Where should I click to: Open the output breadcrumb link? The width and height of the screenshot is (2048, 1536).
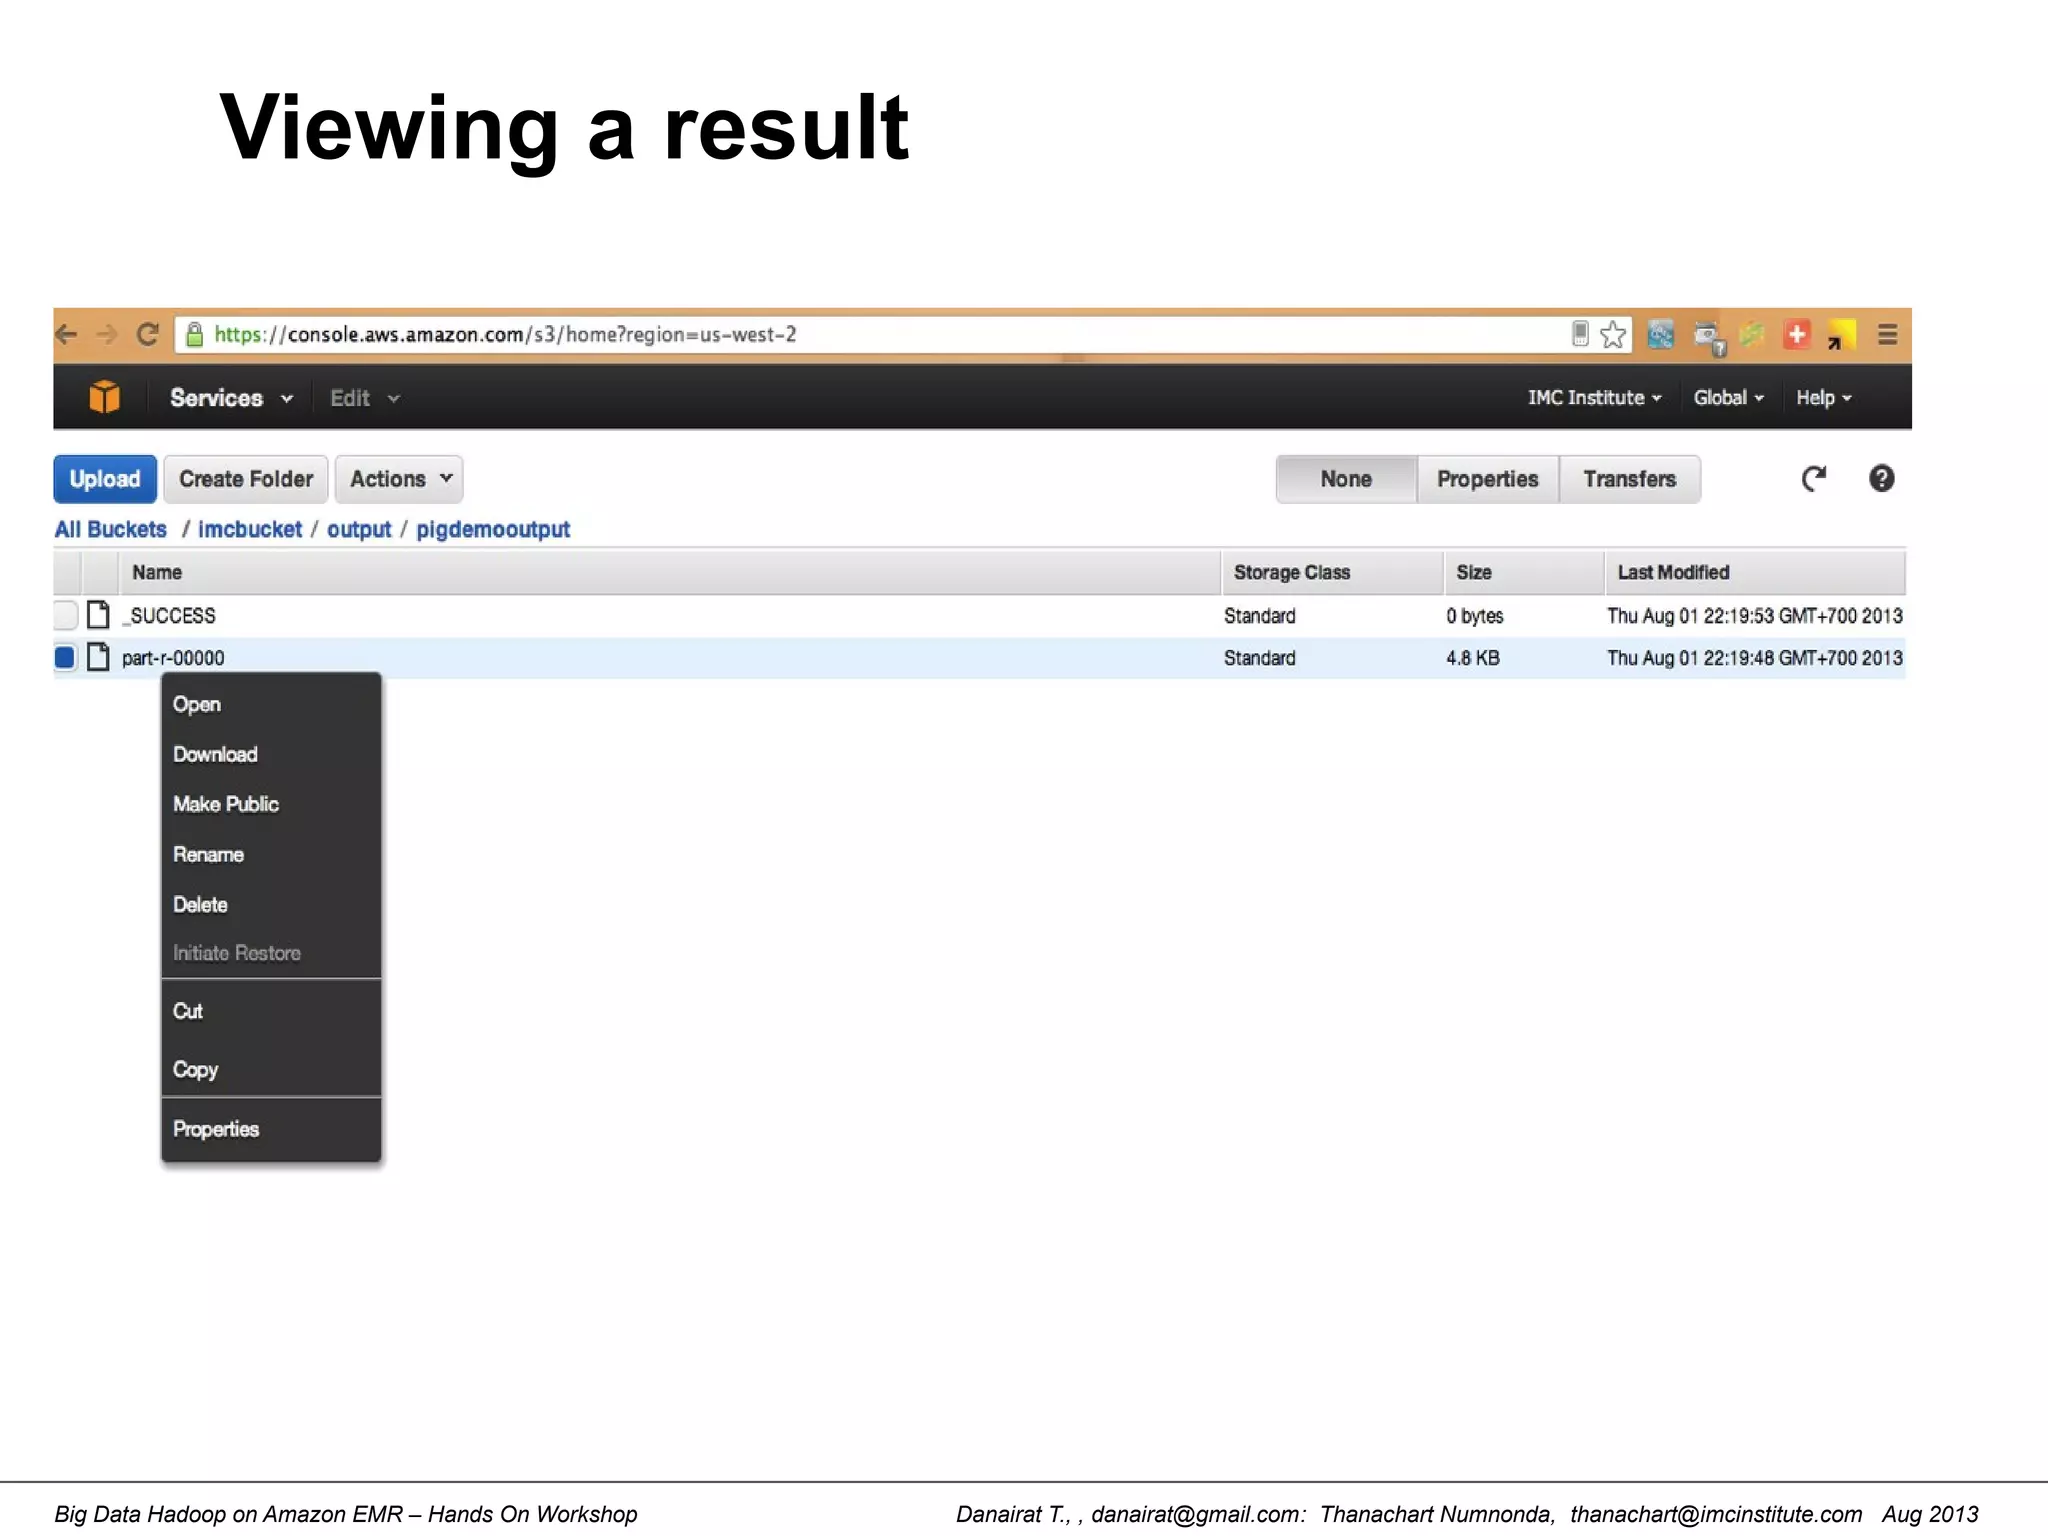(x=359, y=529)
